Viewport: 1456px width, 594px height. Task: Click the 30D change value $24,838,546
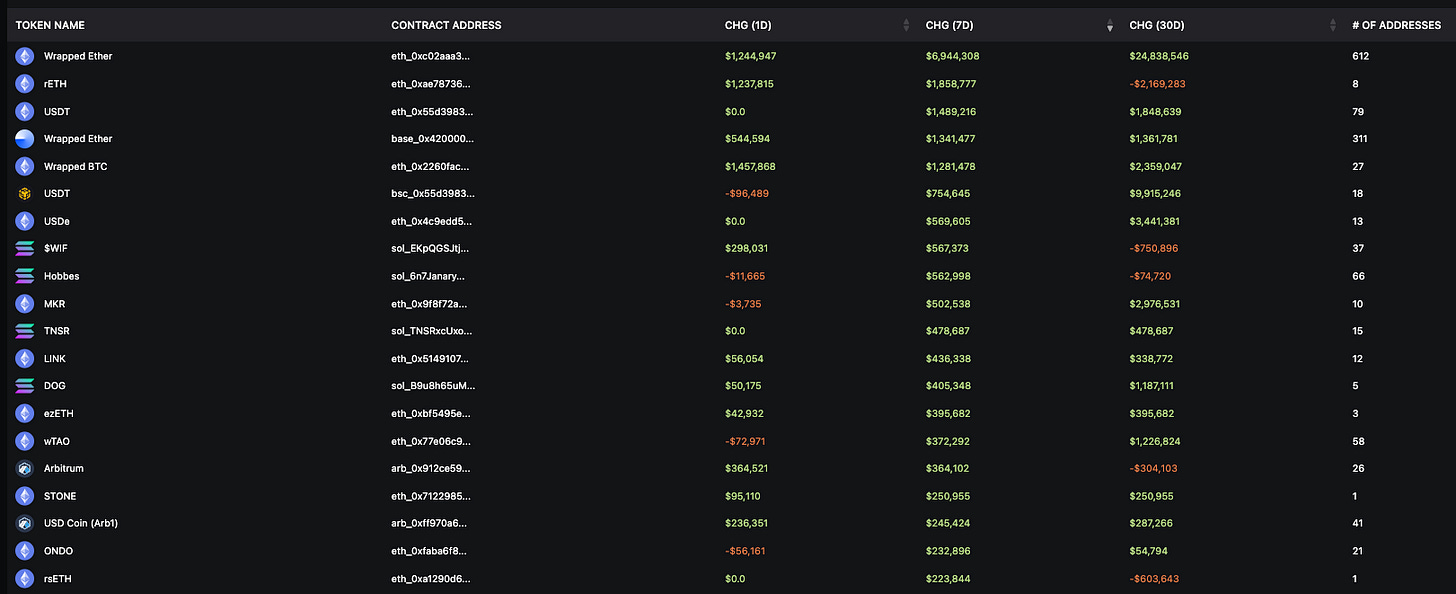pos(1158,56)
